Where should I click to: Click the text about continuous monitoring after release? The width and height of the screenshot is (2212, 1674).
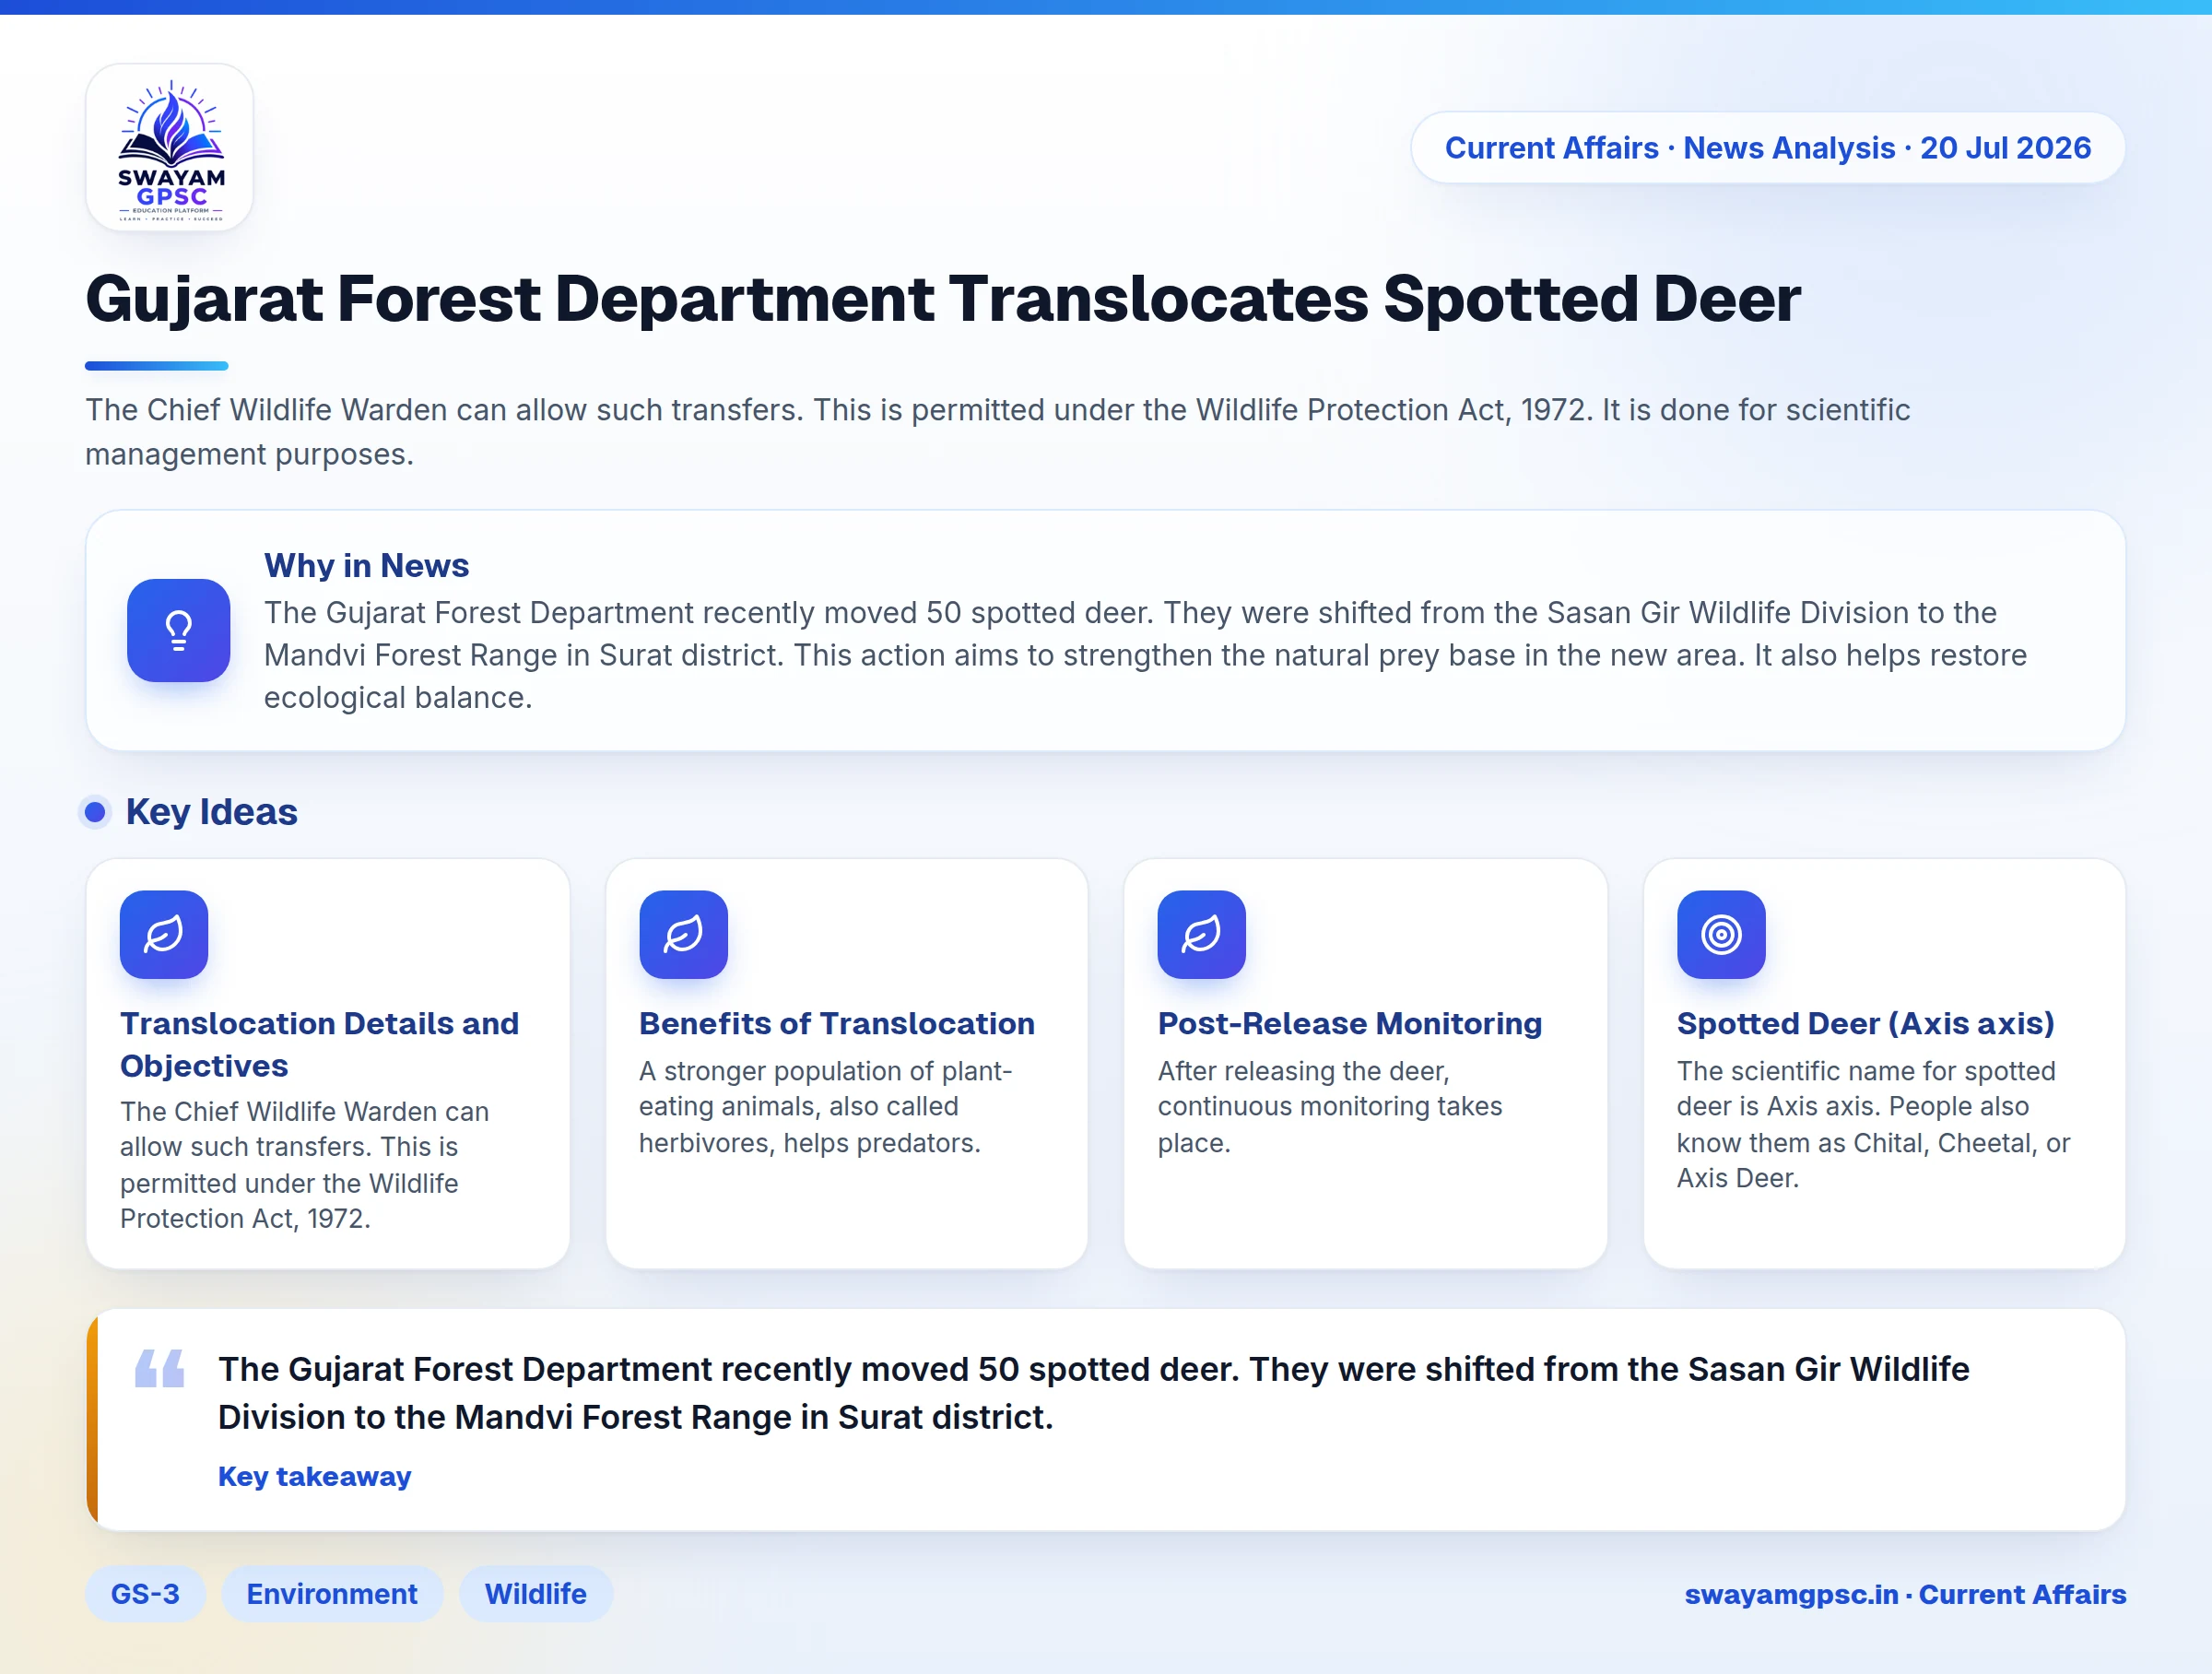pos(1330,1106)
